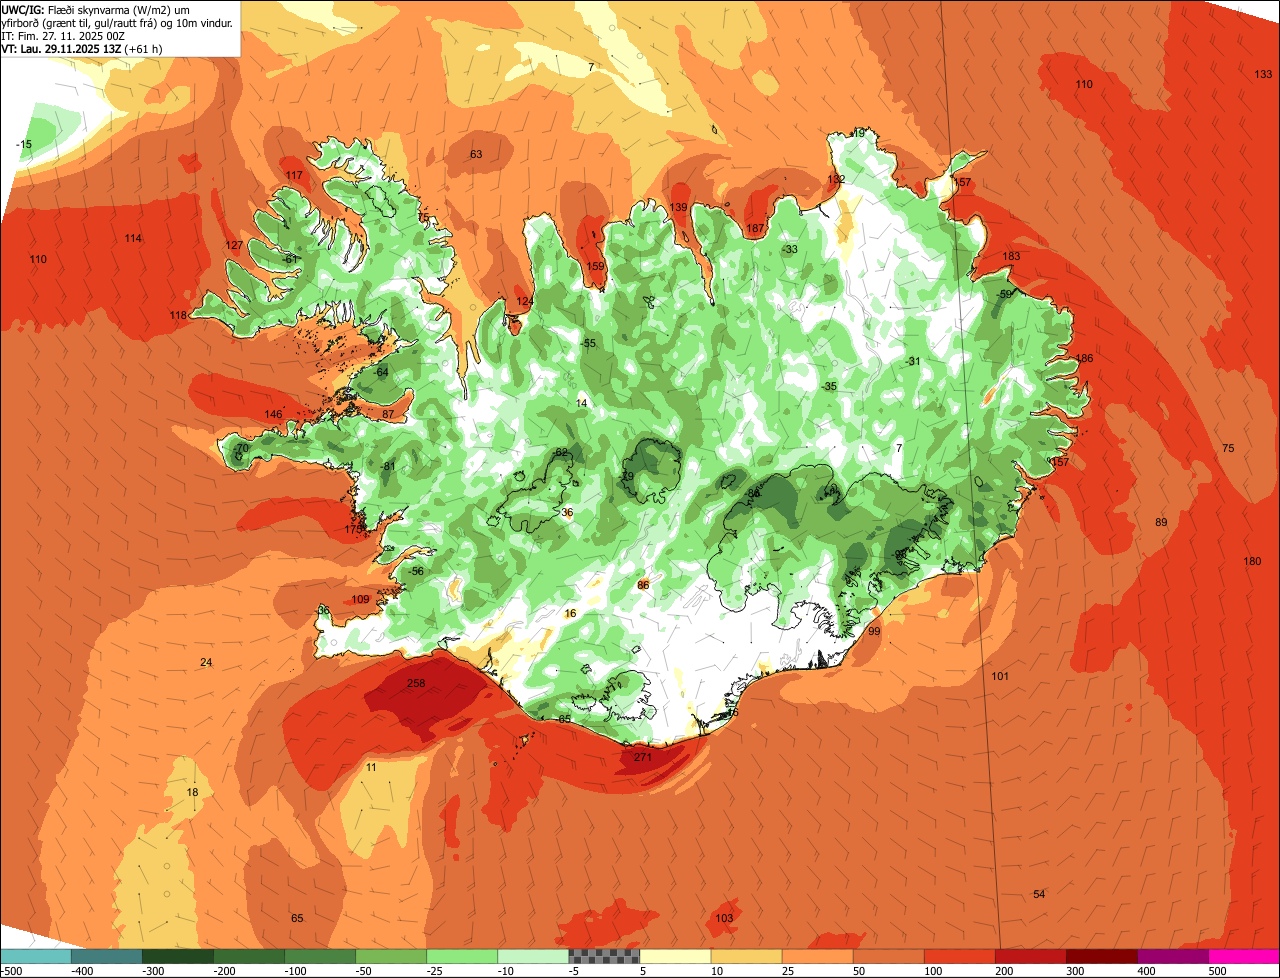Screen dimensions: 1280x978
Task: Click the -81 value in western Iceland
Action: (388, 467)
